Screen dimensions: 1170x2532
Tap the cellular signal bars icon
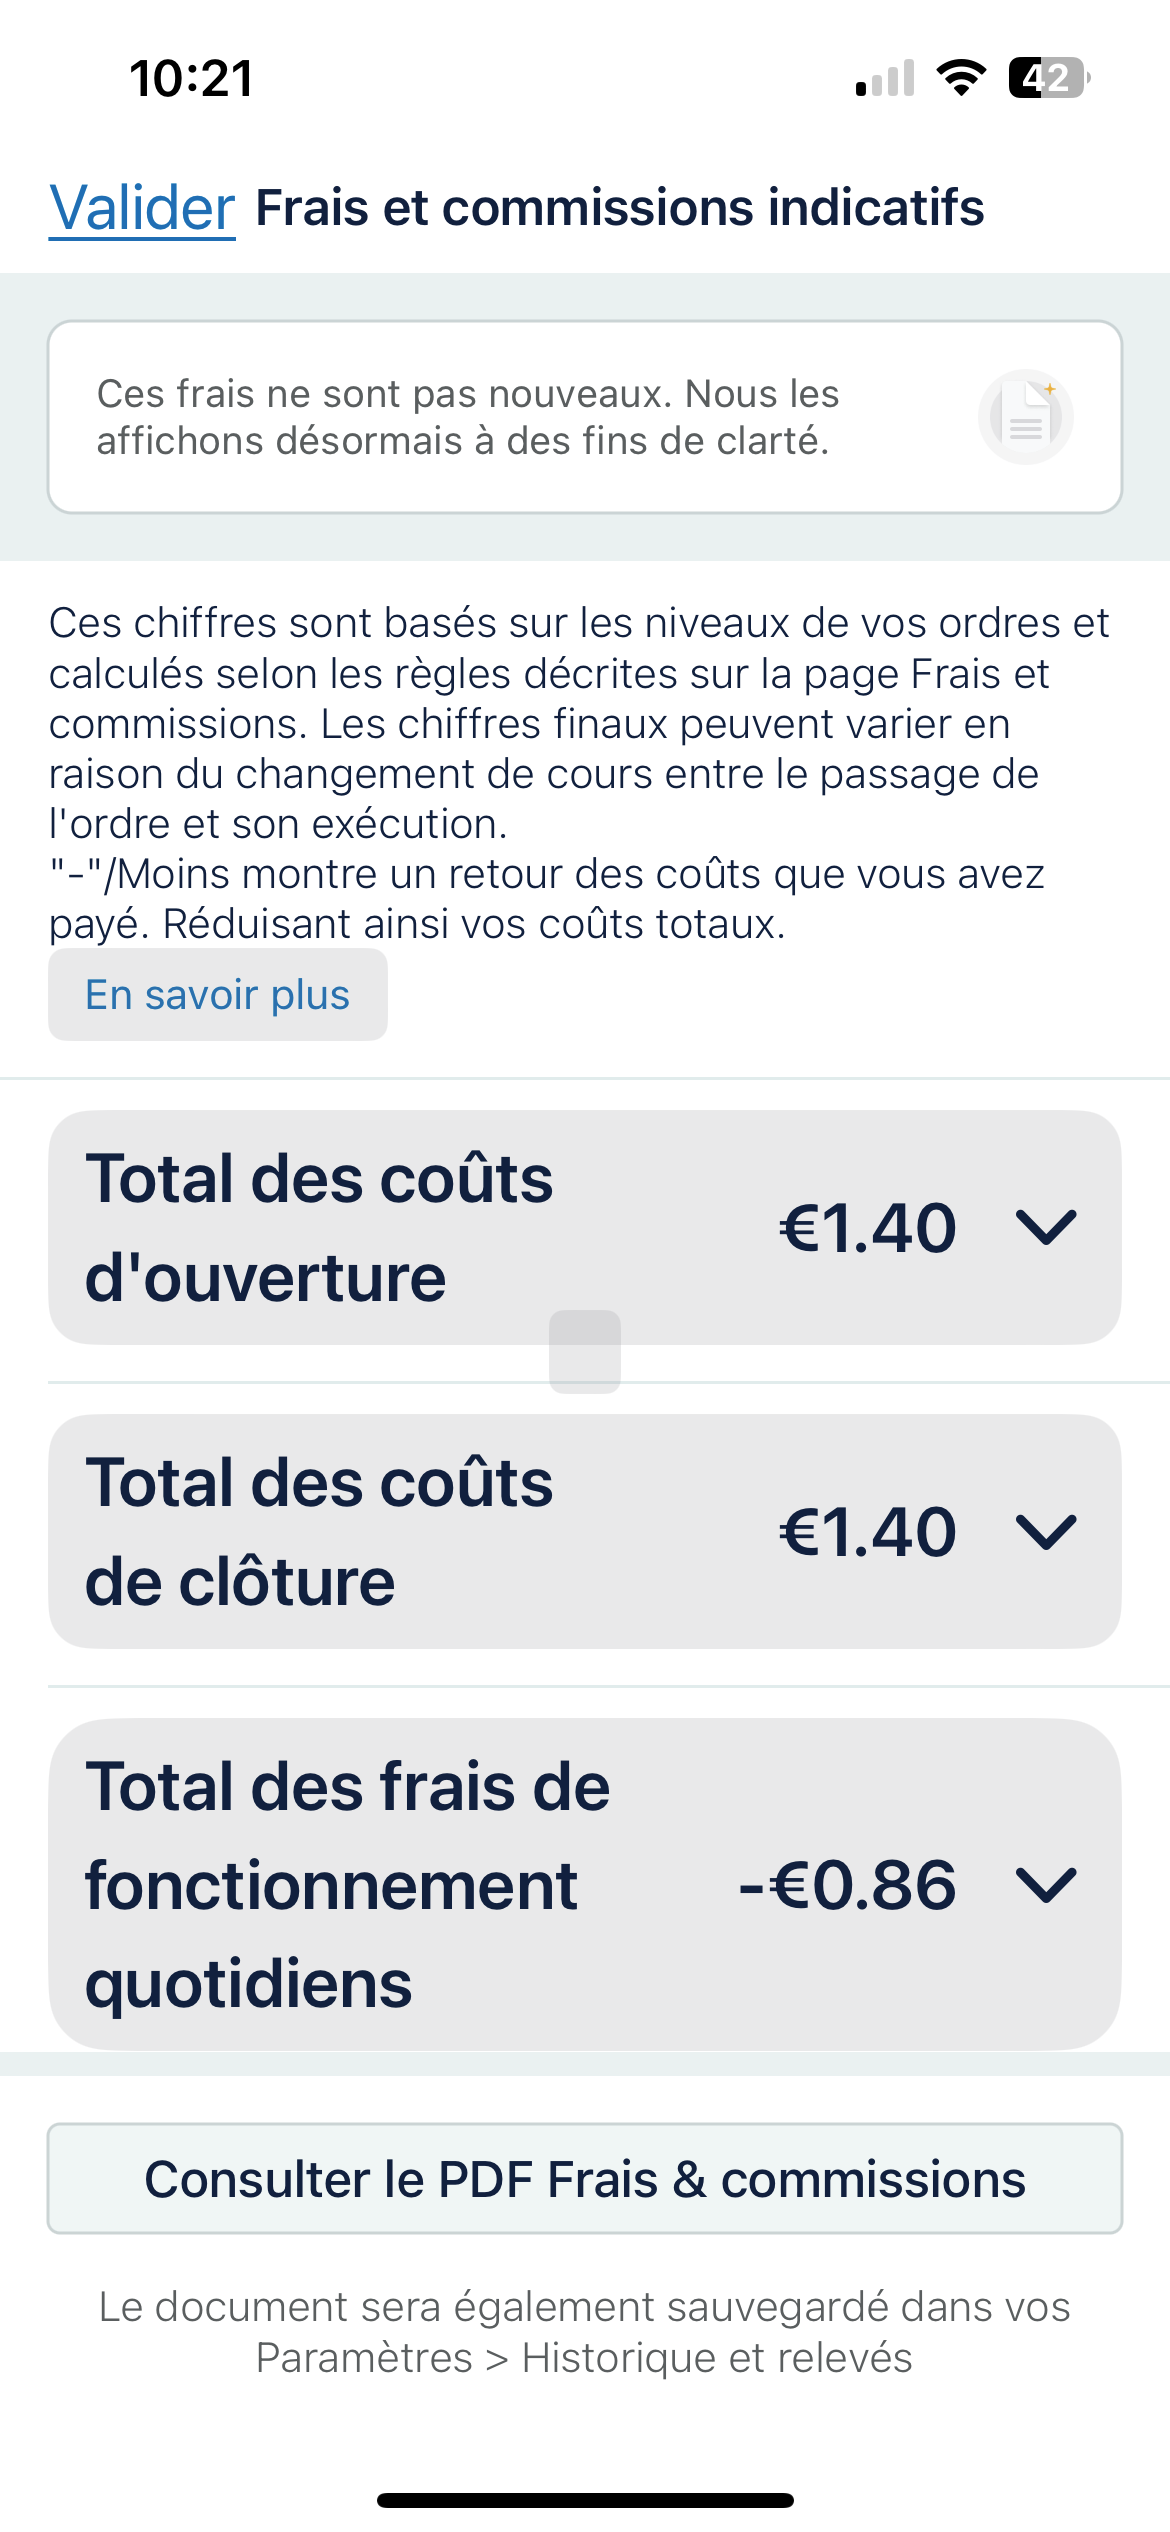[x=886, y=78]
